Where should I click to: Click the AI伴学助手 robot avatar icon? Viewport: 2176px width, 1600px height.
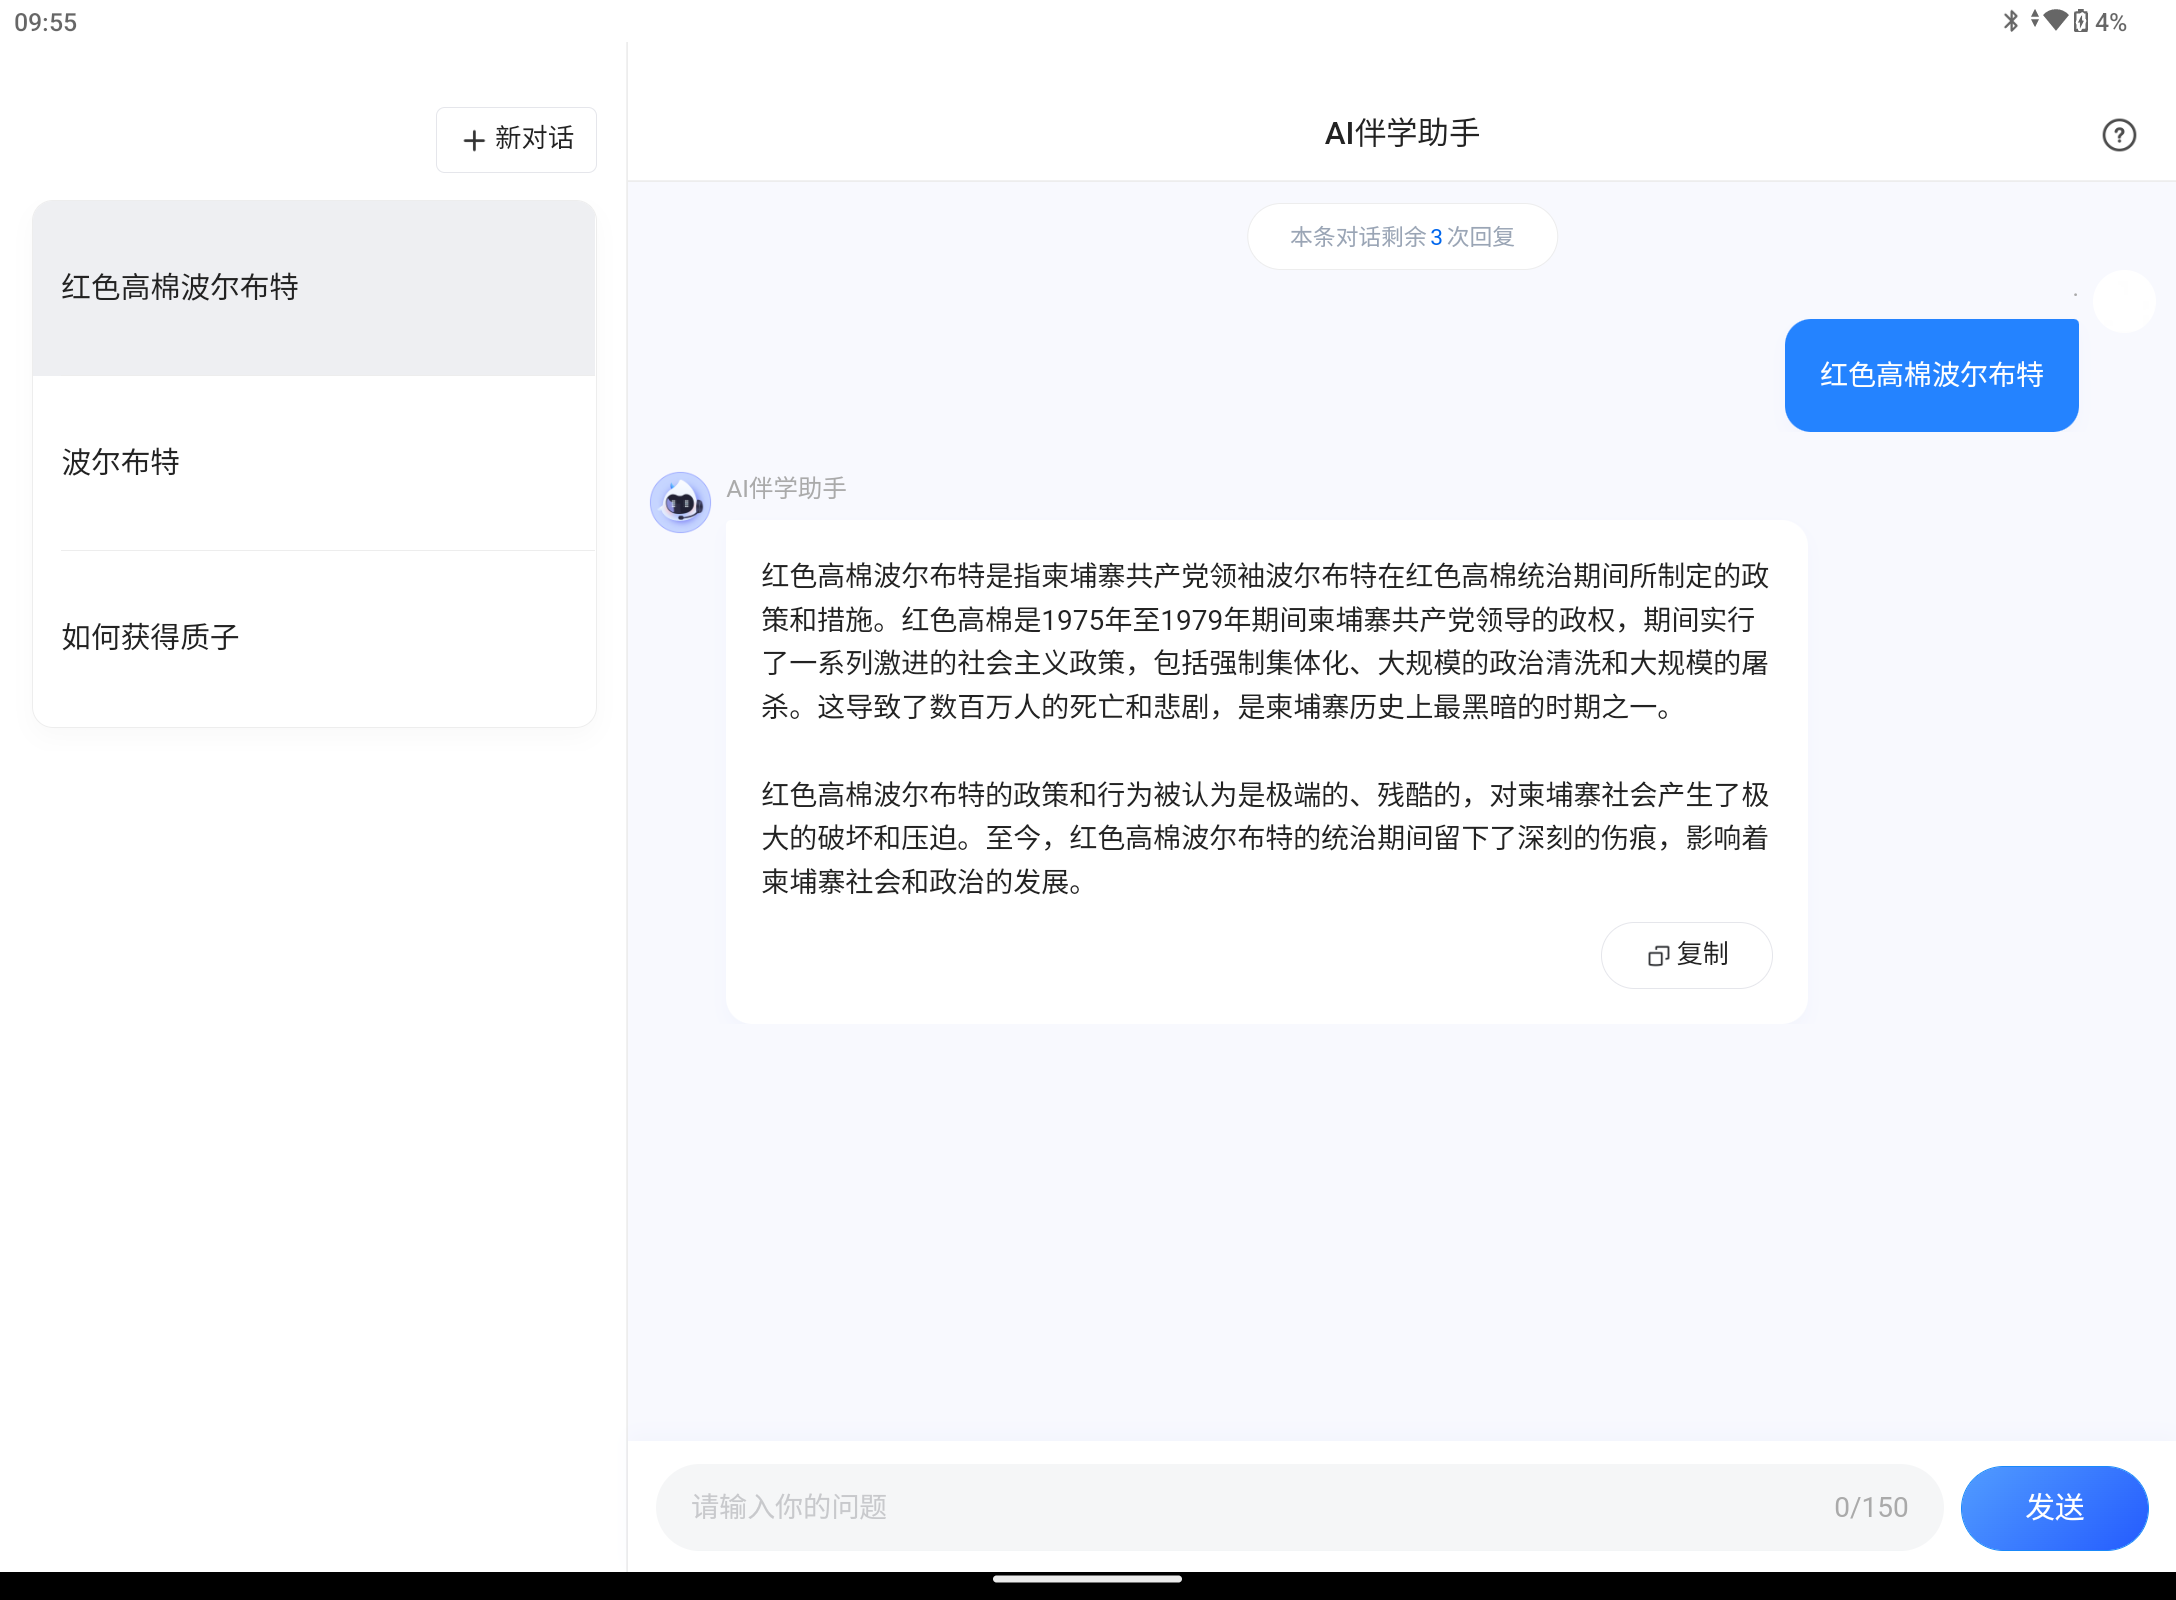(x=680, y=503)
